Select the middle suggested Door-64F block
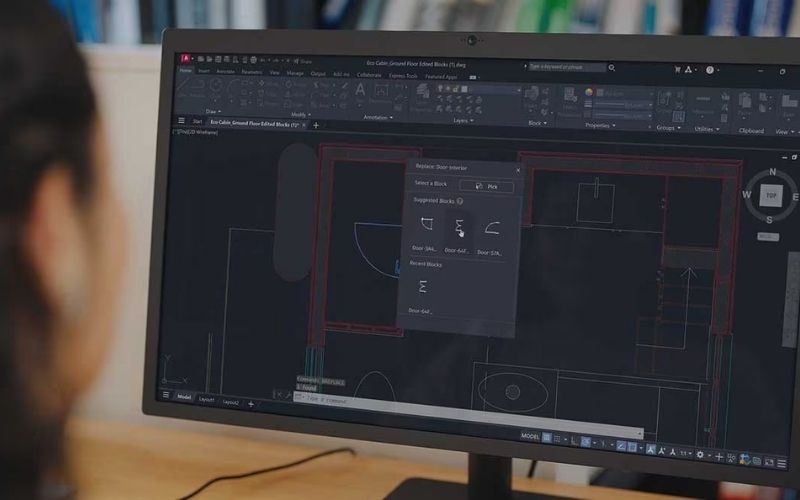The image size is (800, 500). (459, 227)
